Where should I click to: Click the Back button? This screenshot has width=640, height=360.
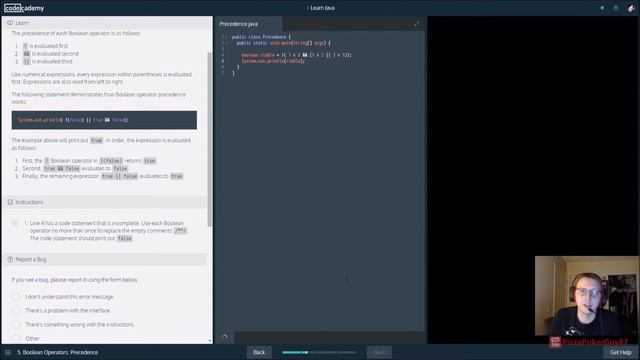[259, 352]
